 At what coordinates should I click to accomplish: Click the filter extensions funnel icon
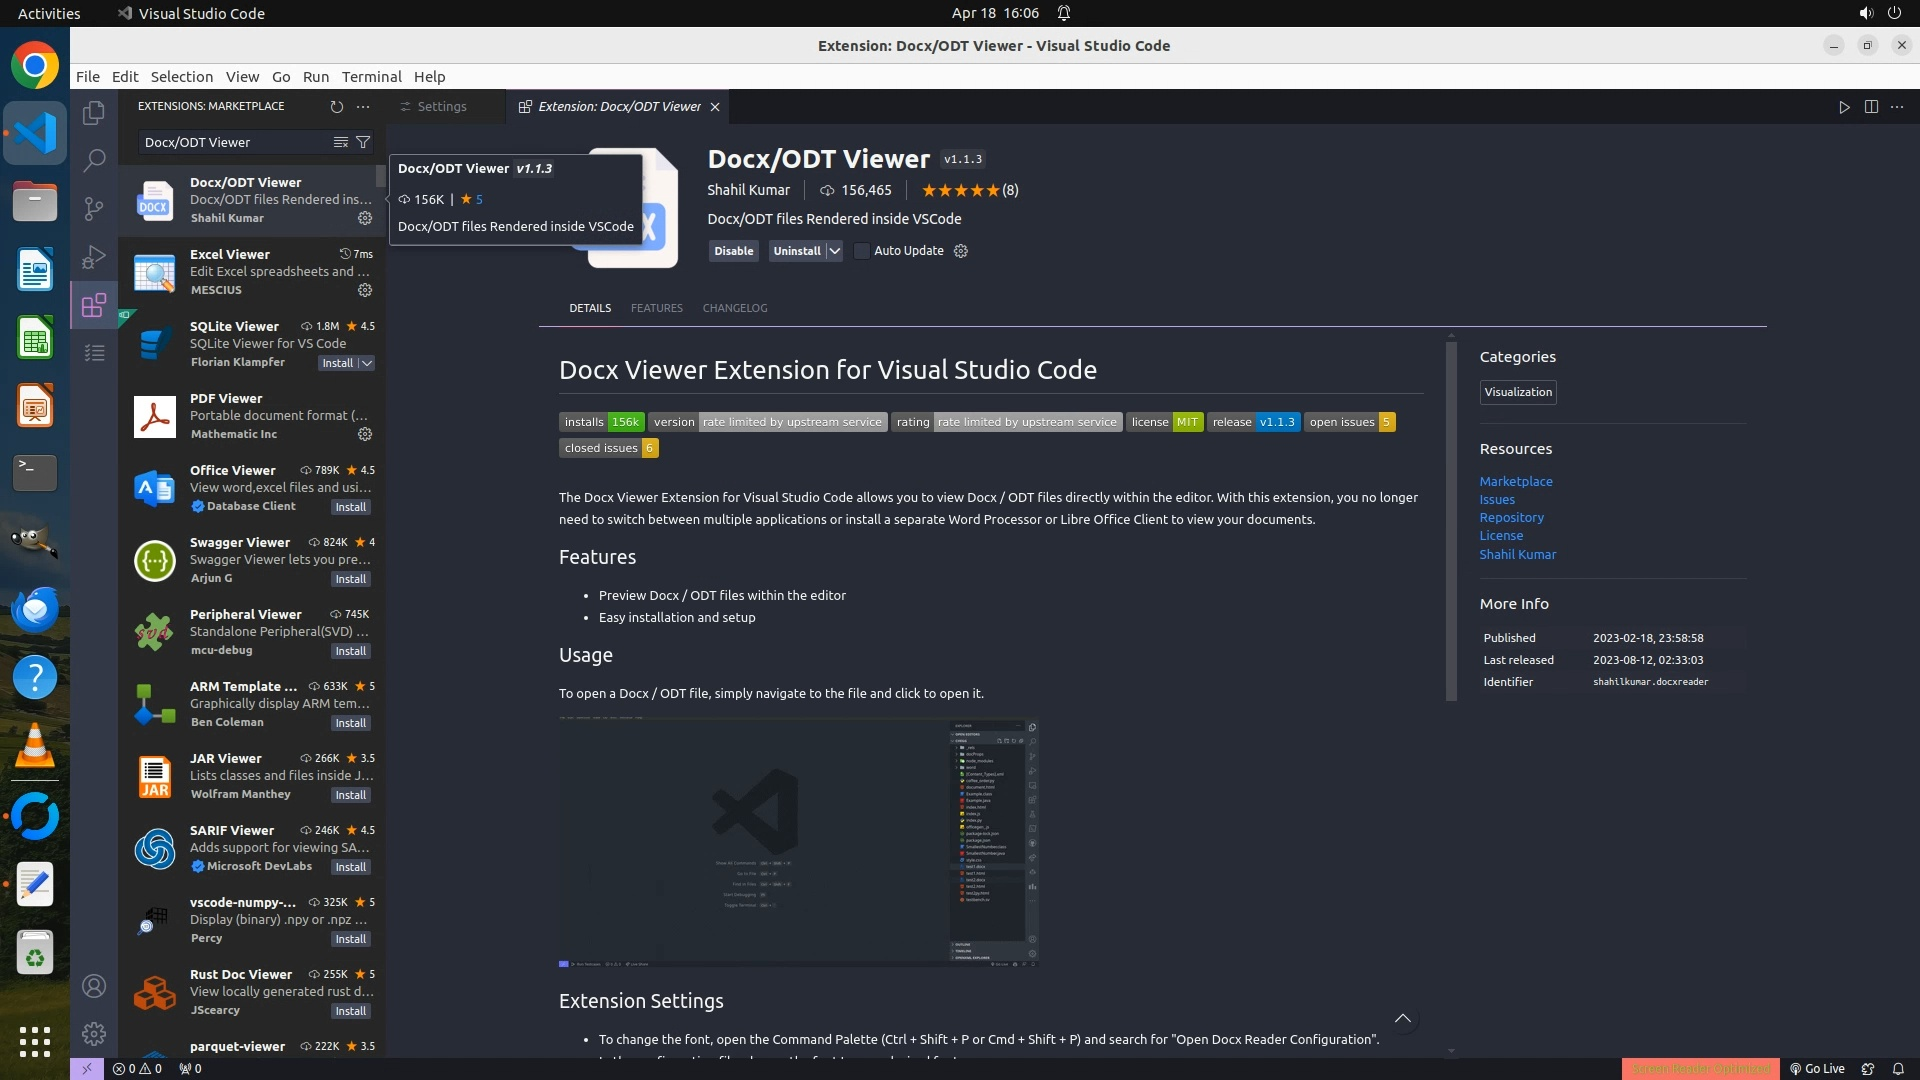click(x=363, y=142)
